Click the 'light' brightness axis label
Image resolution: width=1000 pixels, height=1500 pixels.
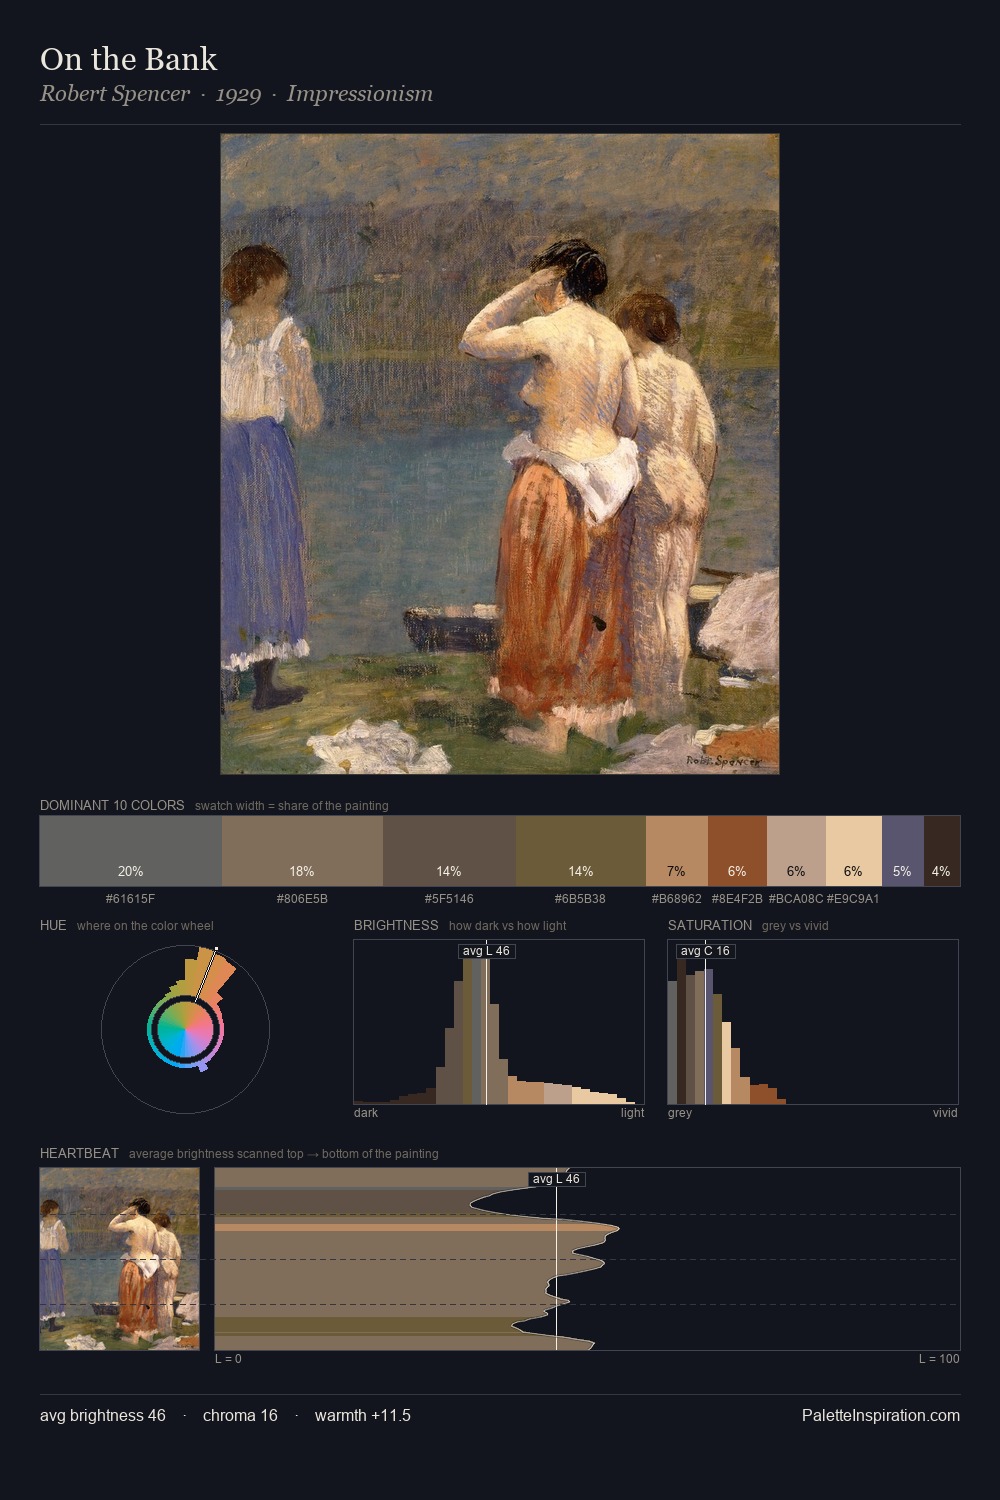tap(632, 1113)
